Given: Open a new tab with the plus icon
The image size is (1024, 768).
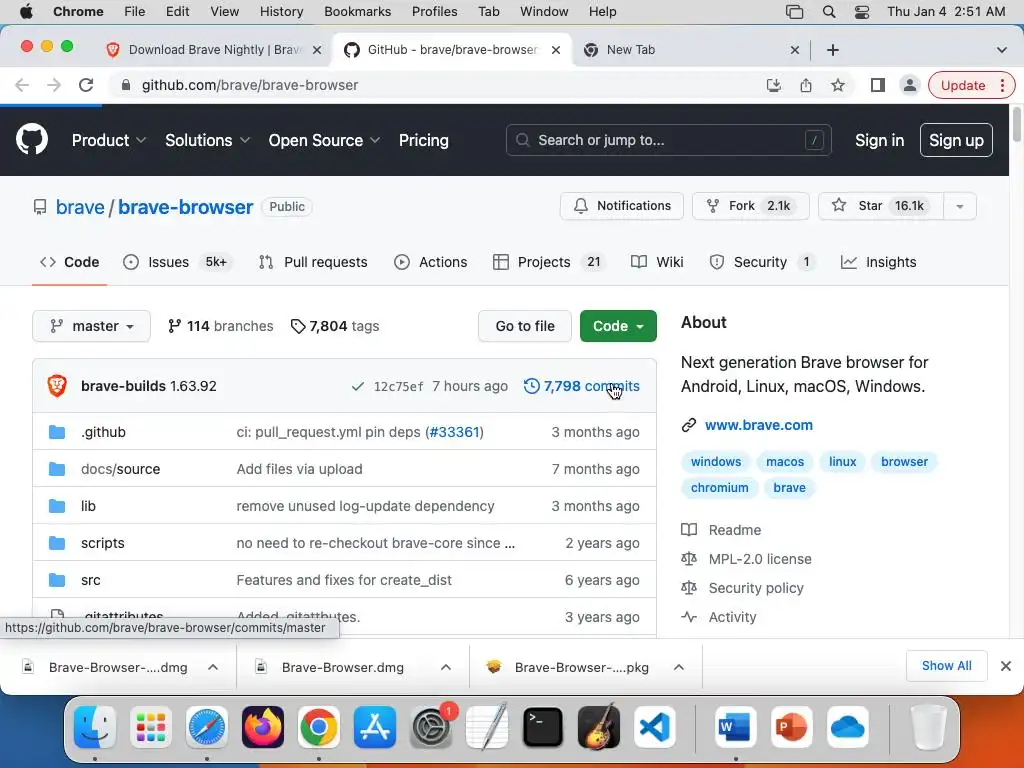Looking at the screenshot, I should [833, 50].
